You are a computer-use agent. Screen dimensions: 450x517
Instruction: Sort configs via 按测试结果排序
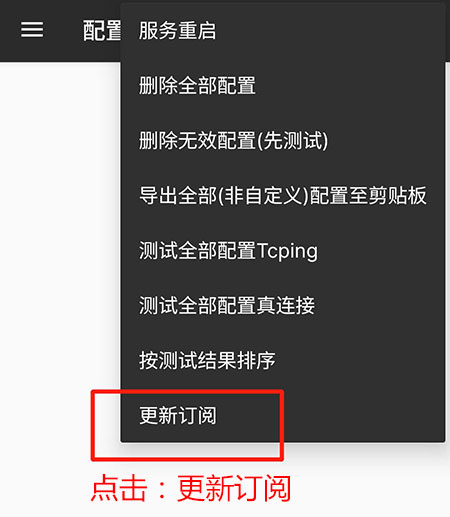point(283,360)
